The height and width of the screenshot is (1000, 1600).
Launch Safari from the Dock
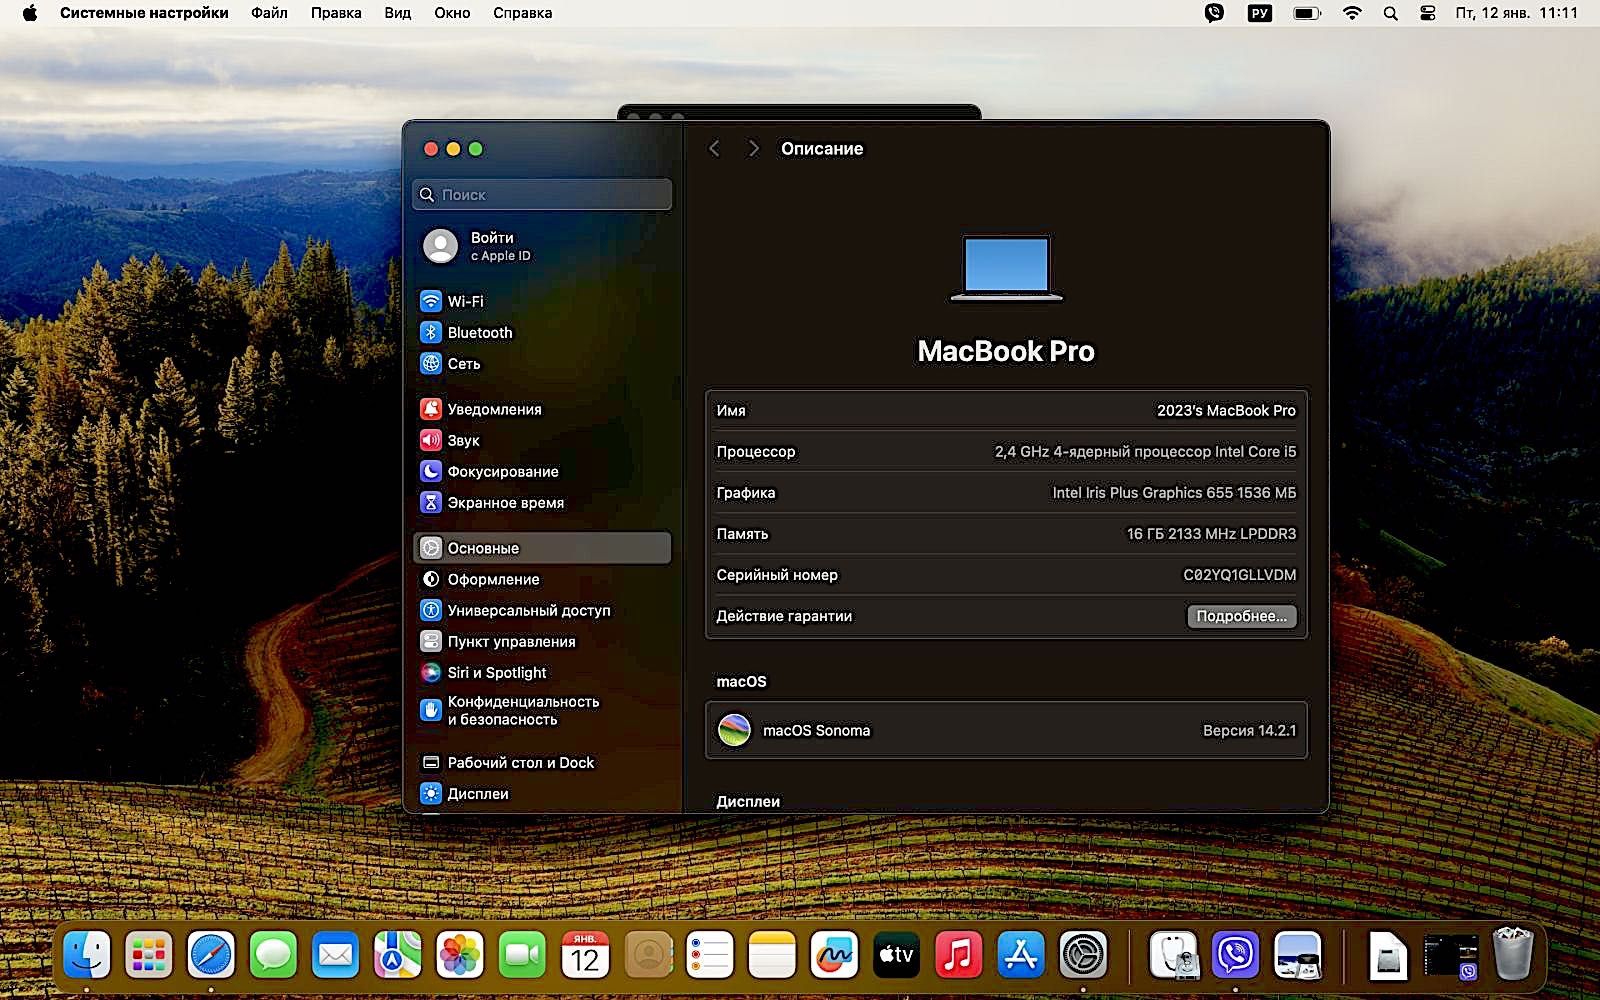pos(211,956)
